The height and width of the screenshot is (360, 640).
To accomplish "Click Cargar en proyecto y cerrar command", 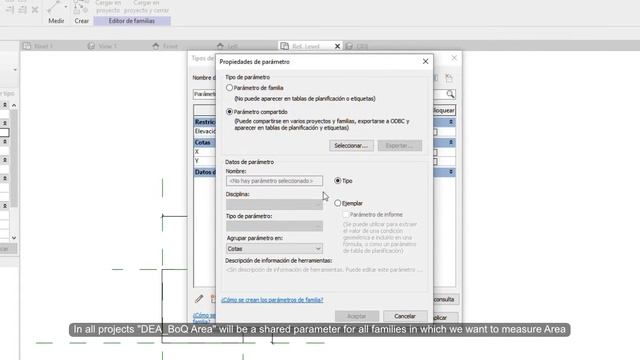I will [146, 7].
